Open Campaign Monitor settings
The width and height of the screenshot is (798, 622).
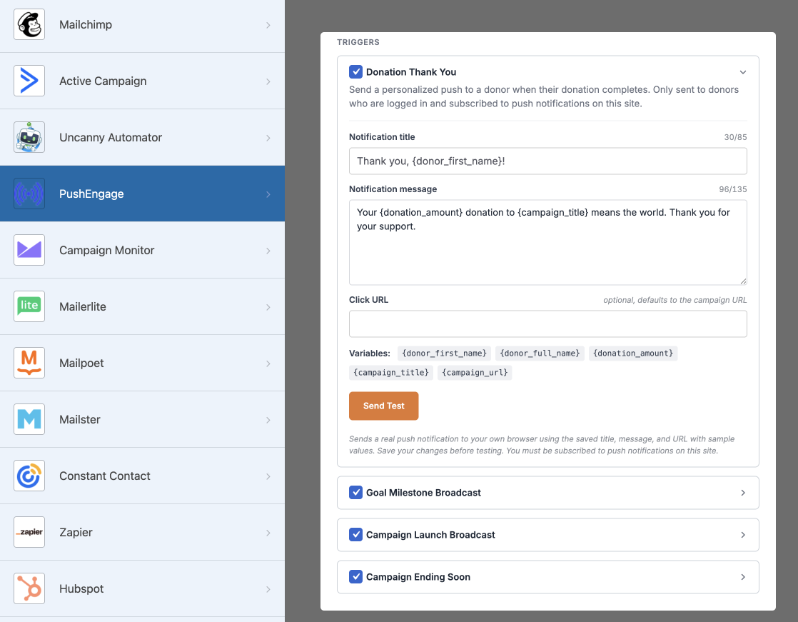(142, 250)
